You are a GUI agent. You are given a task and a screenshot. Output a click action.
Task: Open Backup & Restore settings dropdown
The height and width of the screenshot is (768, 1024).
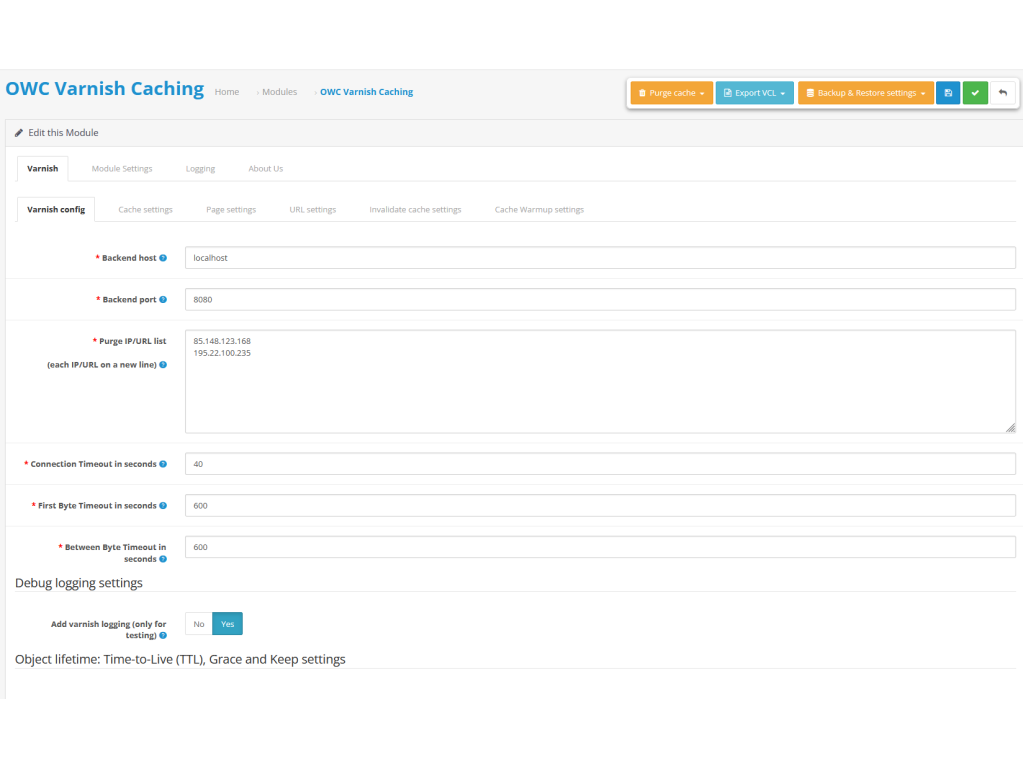pos(865,93)
